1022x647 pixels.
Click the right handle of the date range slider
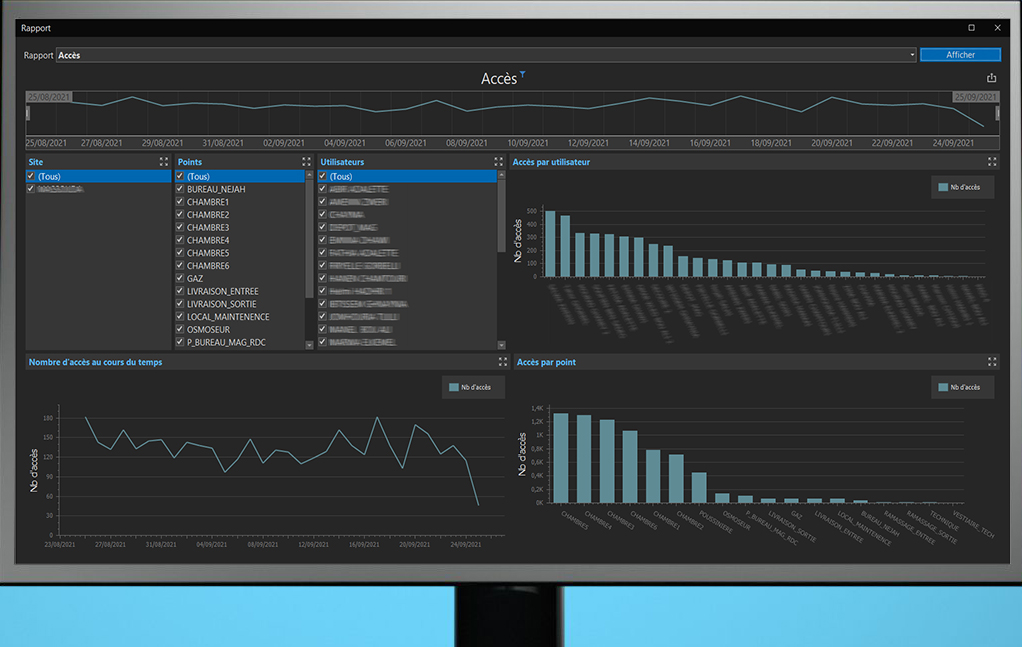997,113
